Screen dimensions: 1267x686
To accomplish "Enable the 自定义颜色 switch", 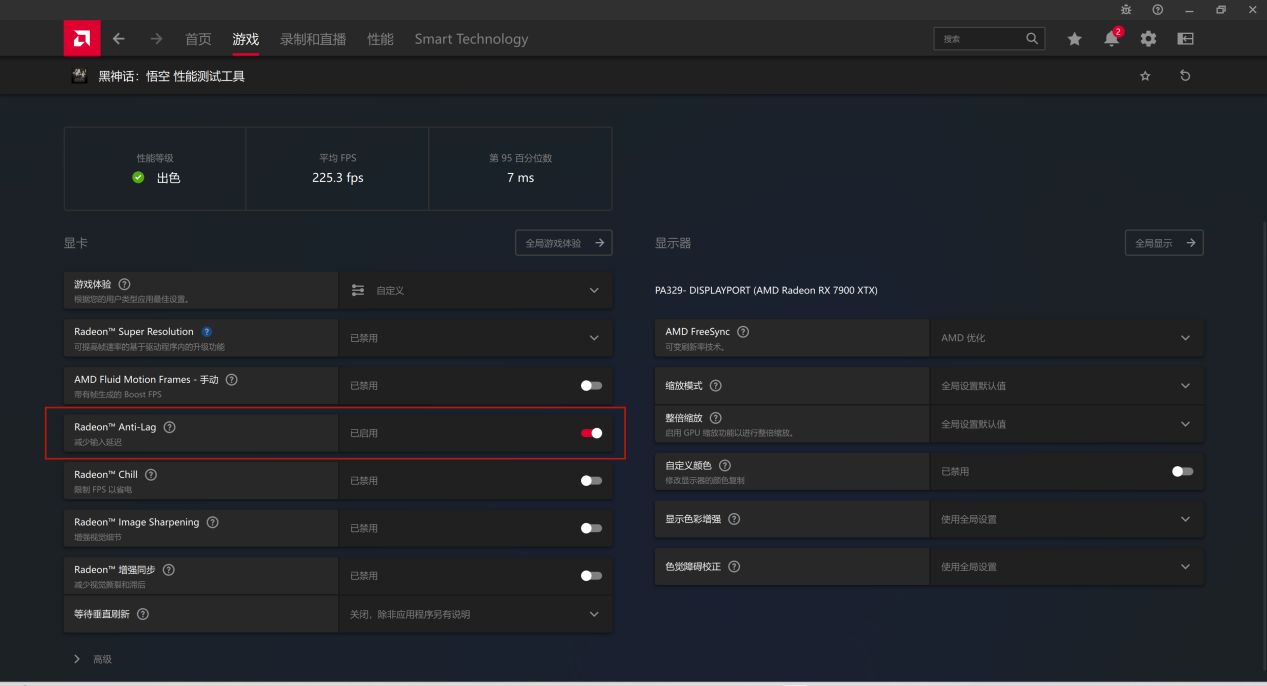I will 1182,471.
